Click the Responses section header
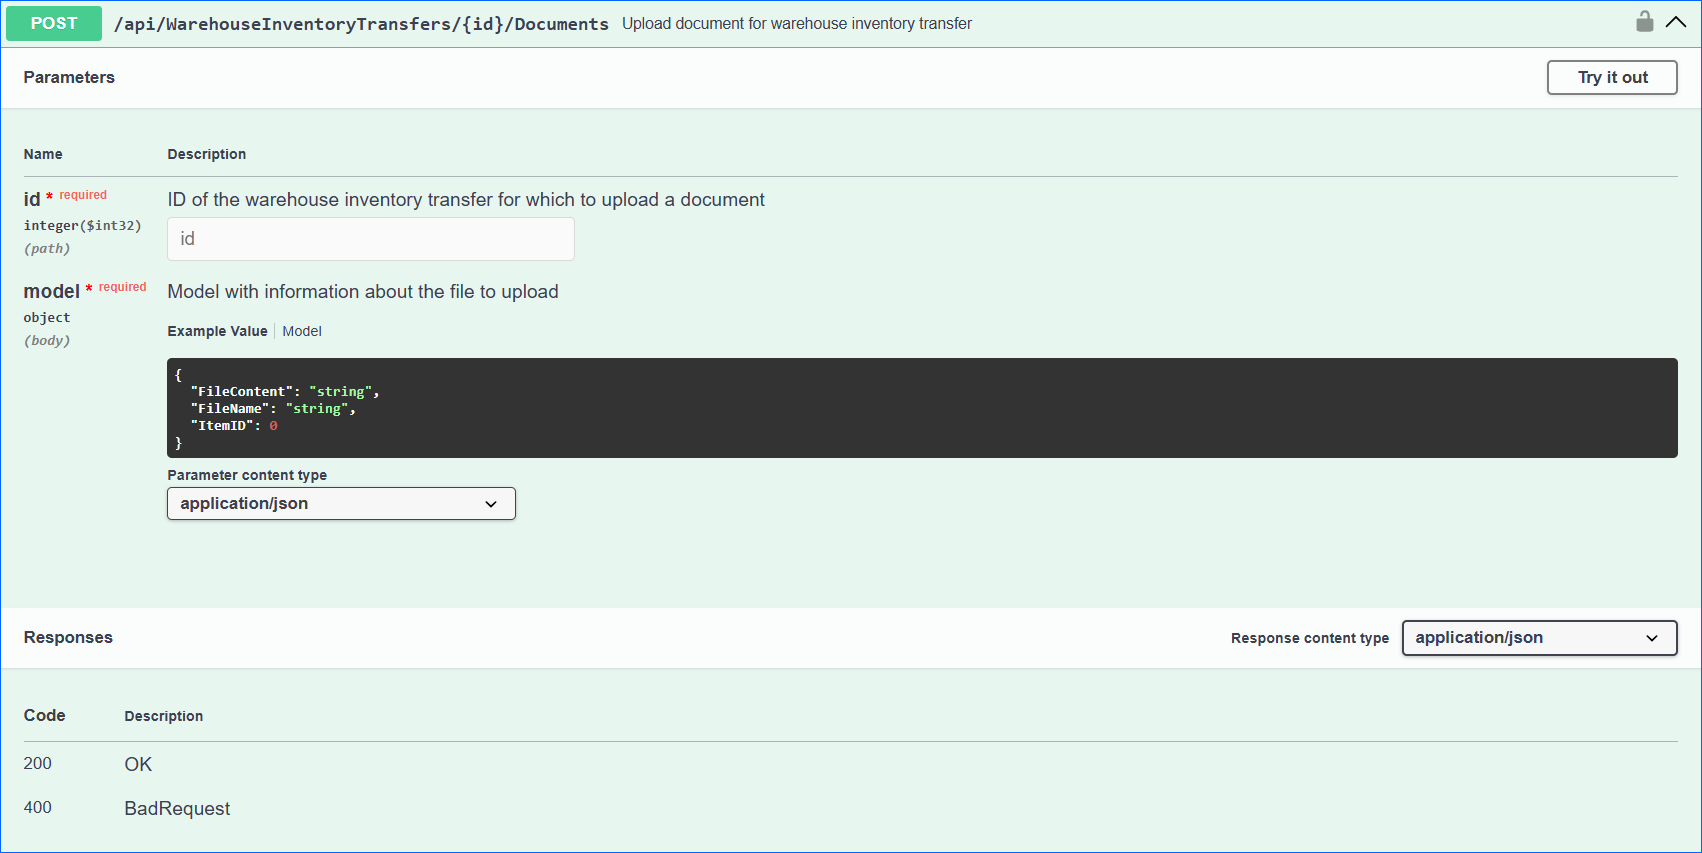1702x853 pixels. (68, 638)
